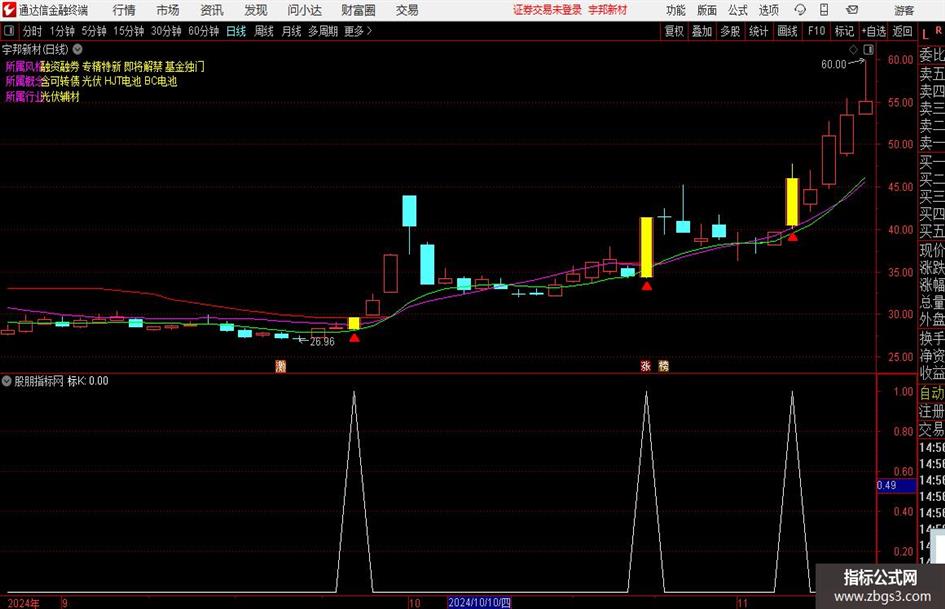Image resolution: width=945 pixels, height=609 pixels.
Task: Expand 更多 period options
Action: pyautogui.click(x=358, y=31)
